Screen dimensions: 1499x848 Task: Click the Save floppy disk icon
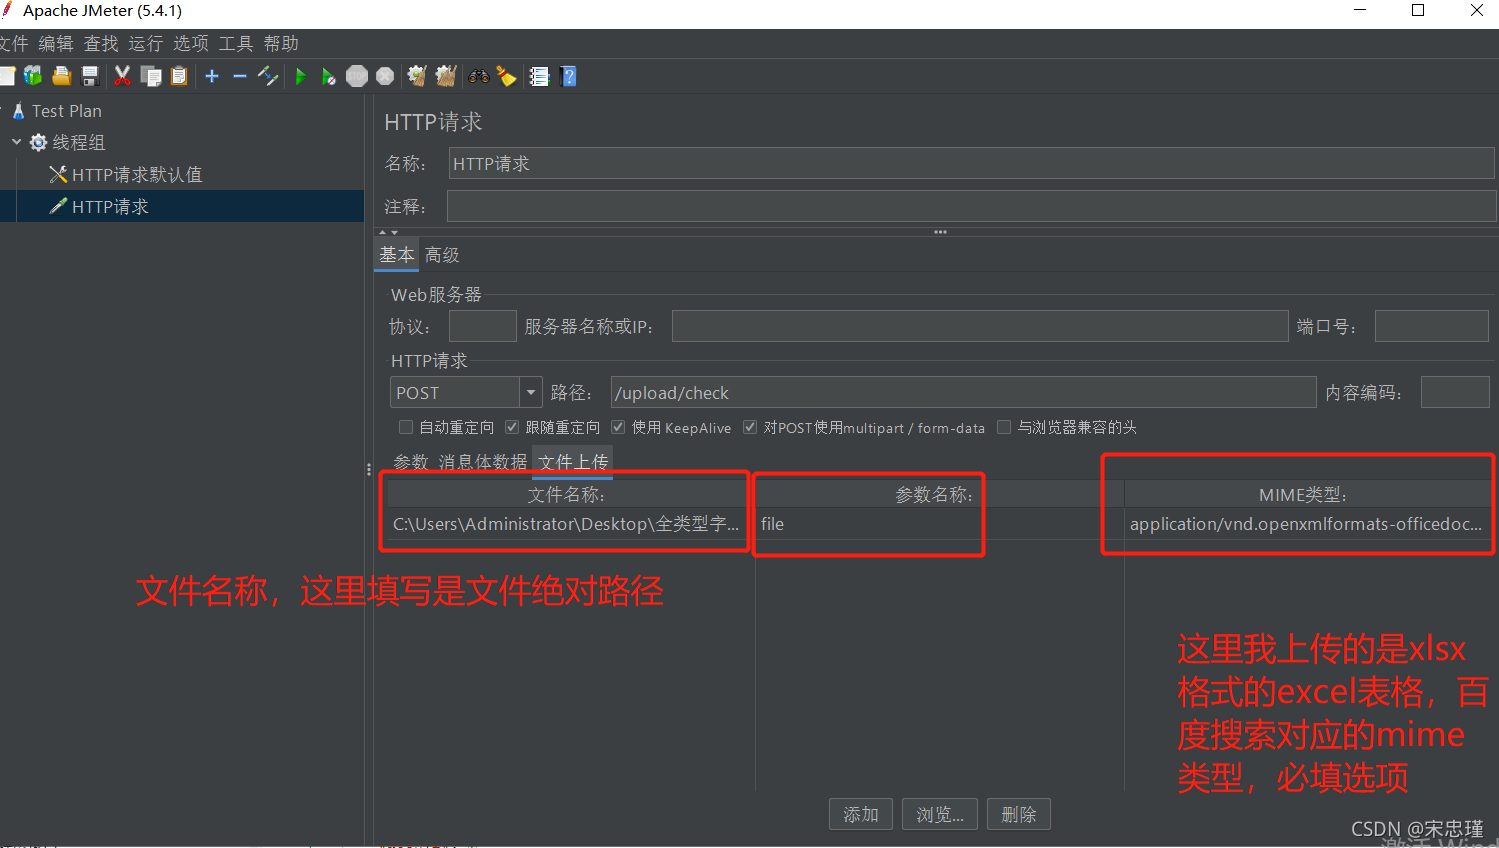[x=90, y=76]
